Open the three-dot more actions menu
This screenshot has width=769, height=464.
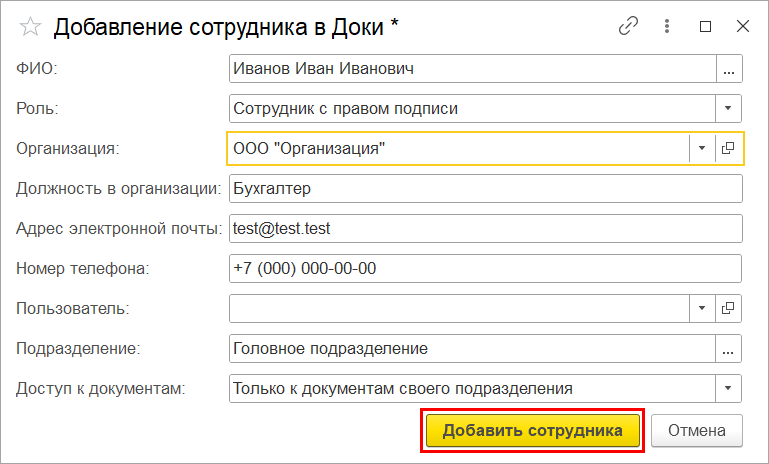click(x=666, y=26)
